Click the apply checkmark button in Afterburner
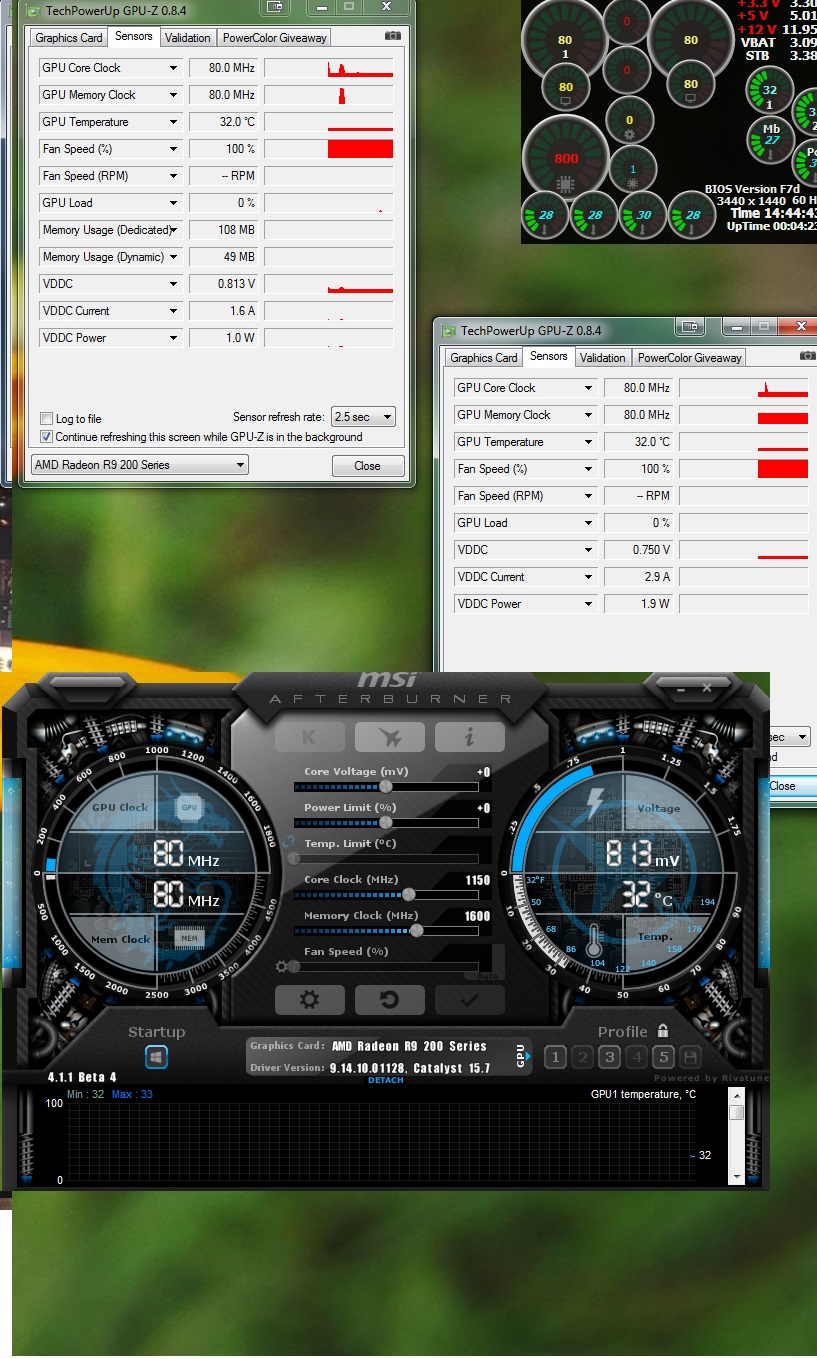Viewport: 817px width, 1359px height. coord(470,999)
